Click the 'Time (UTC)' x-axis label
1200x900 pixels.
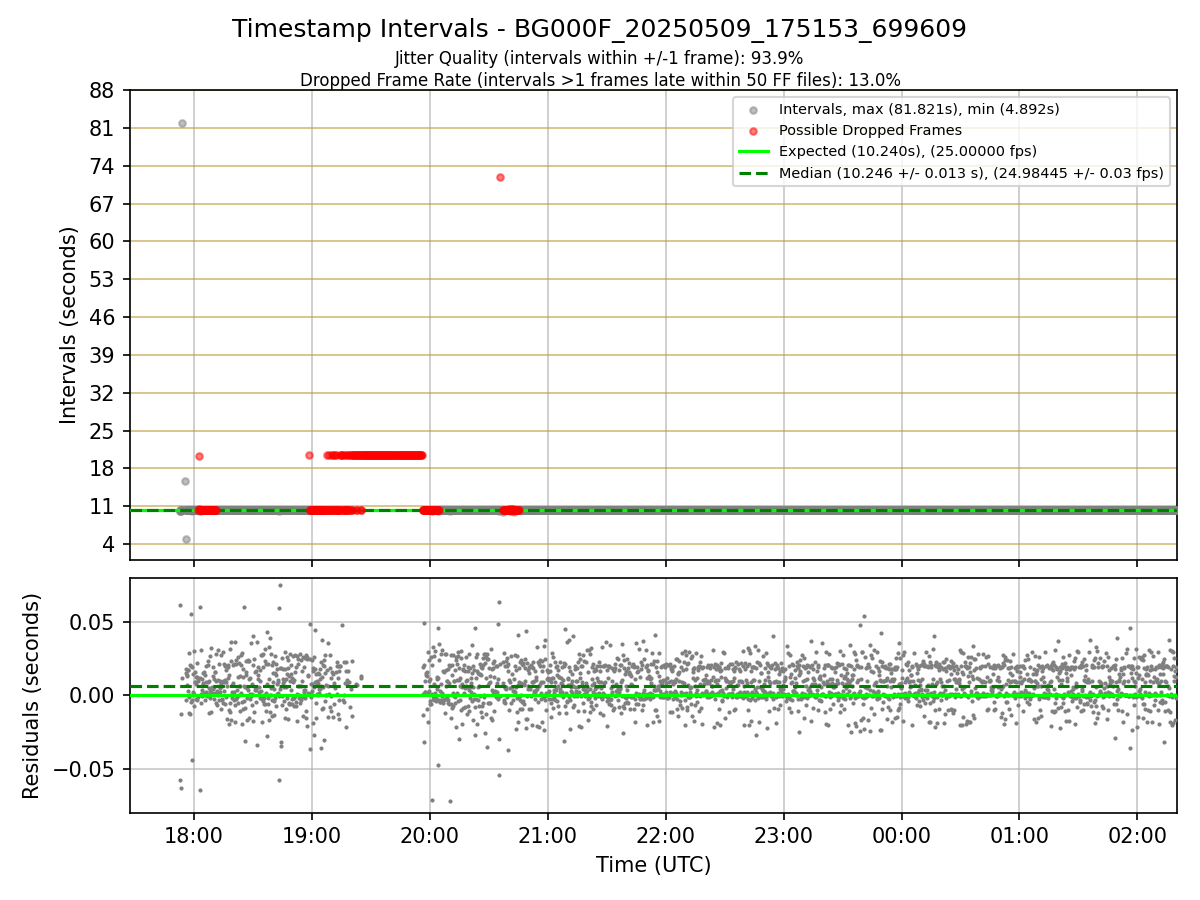pyautogui.click(x=653, y=865)
